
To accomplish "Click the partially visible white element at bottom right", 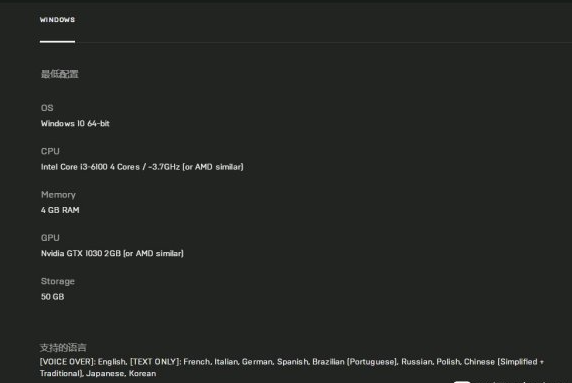I will click(x=462, y=382).
